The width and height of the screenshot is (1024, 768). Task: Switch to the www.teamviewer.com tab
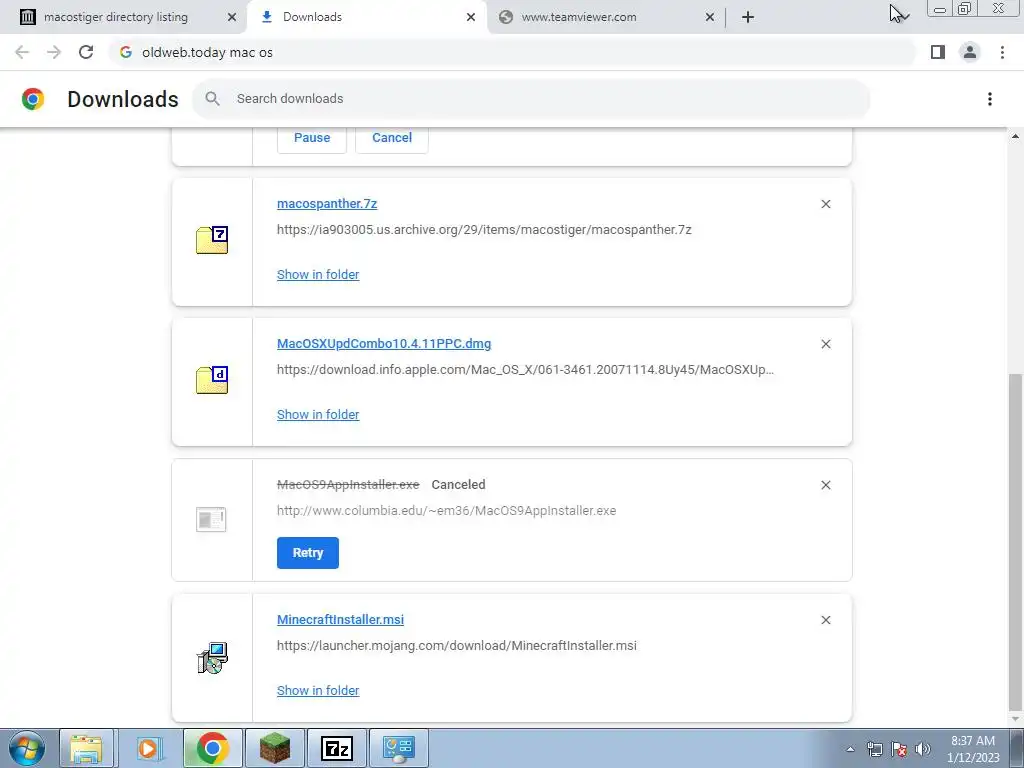coord(579,17)
